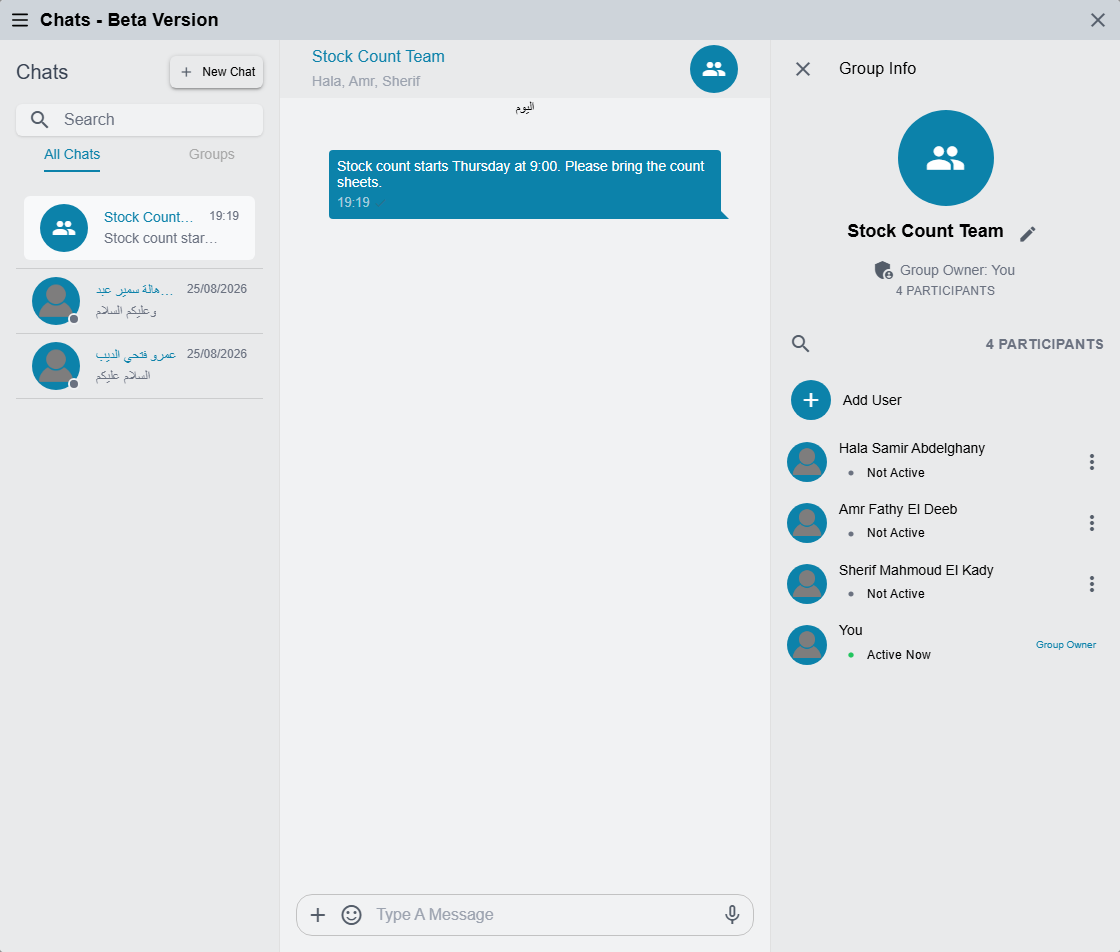Click the Group Owner shield icon
The width and height of the screenshot is (1120, 952).
[x=884, y=271]
